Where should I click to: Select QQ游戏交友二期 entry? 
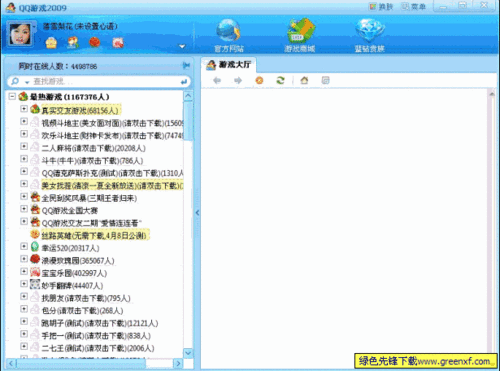click(x=92, y=223)
